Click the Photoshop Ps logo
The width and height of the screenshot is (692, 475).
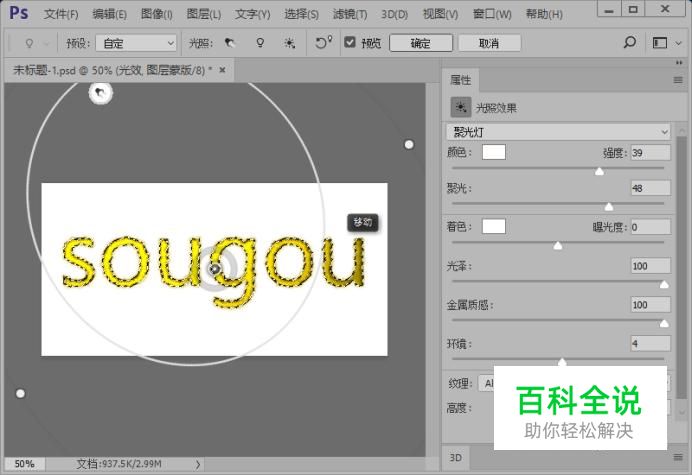click(x=19, y=13)
